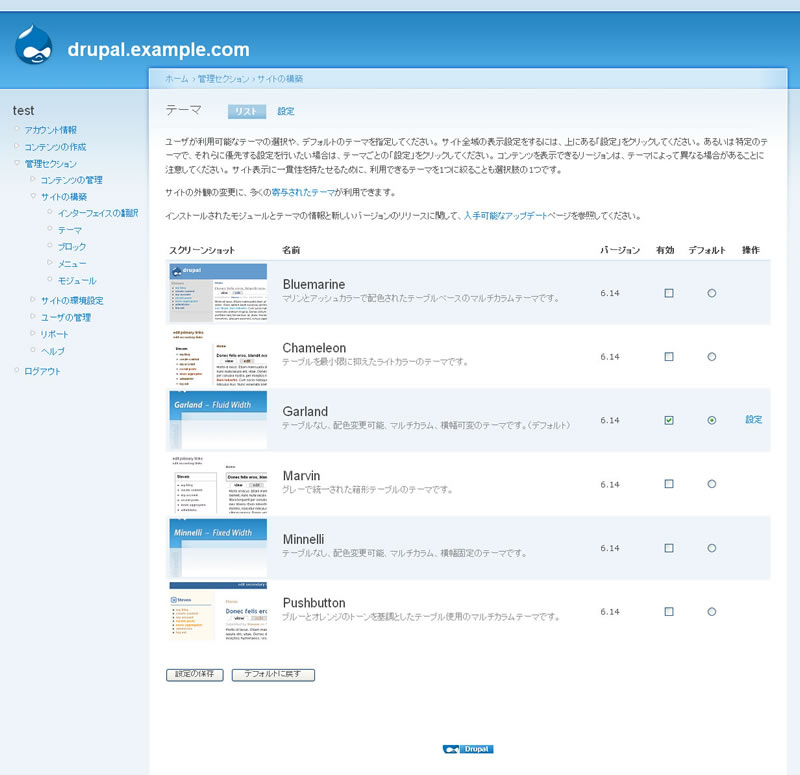Click the スクリーンショット column header
Viewport: 800px width, 775px height.
tap(202, 250)
